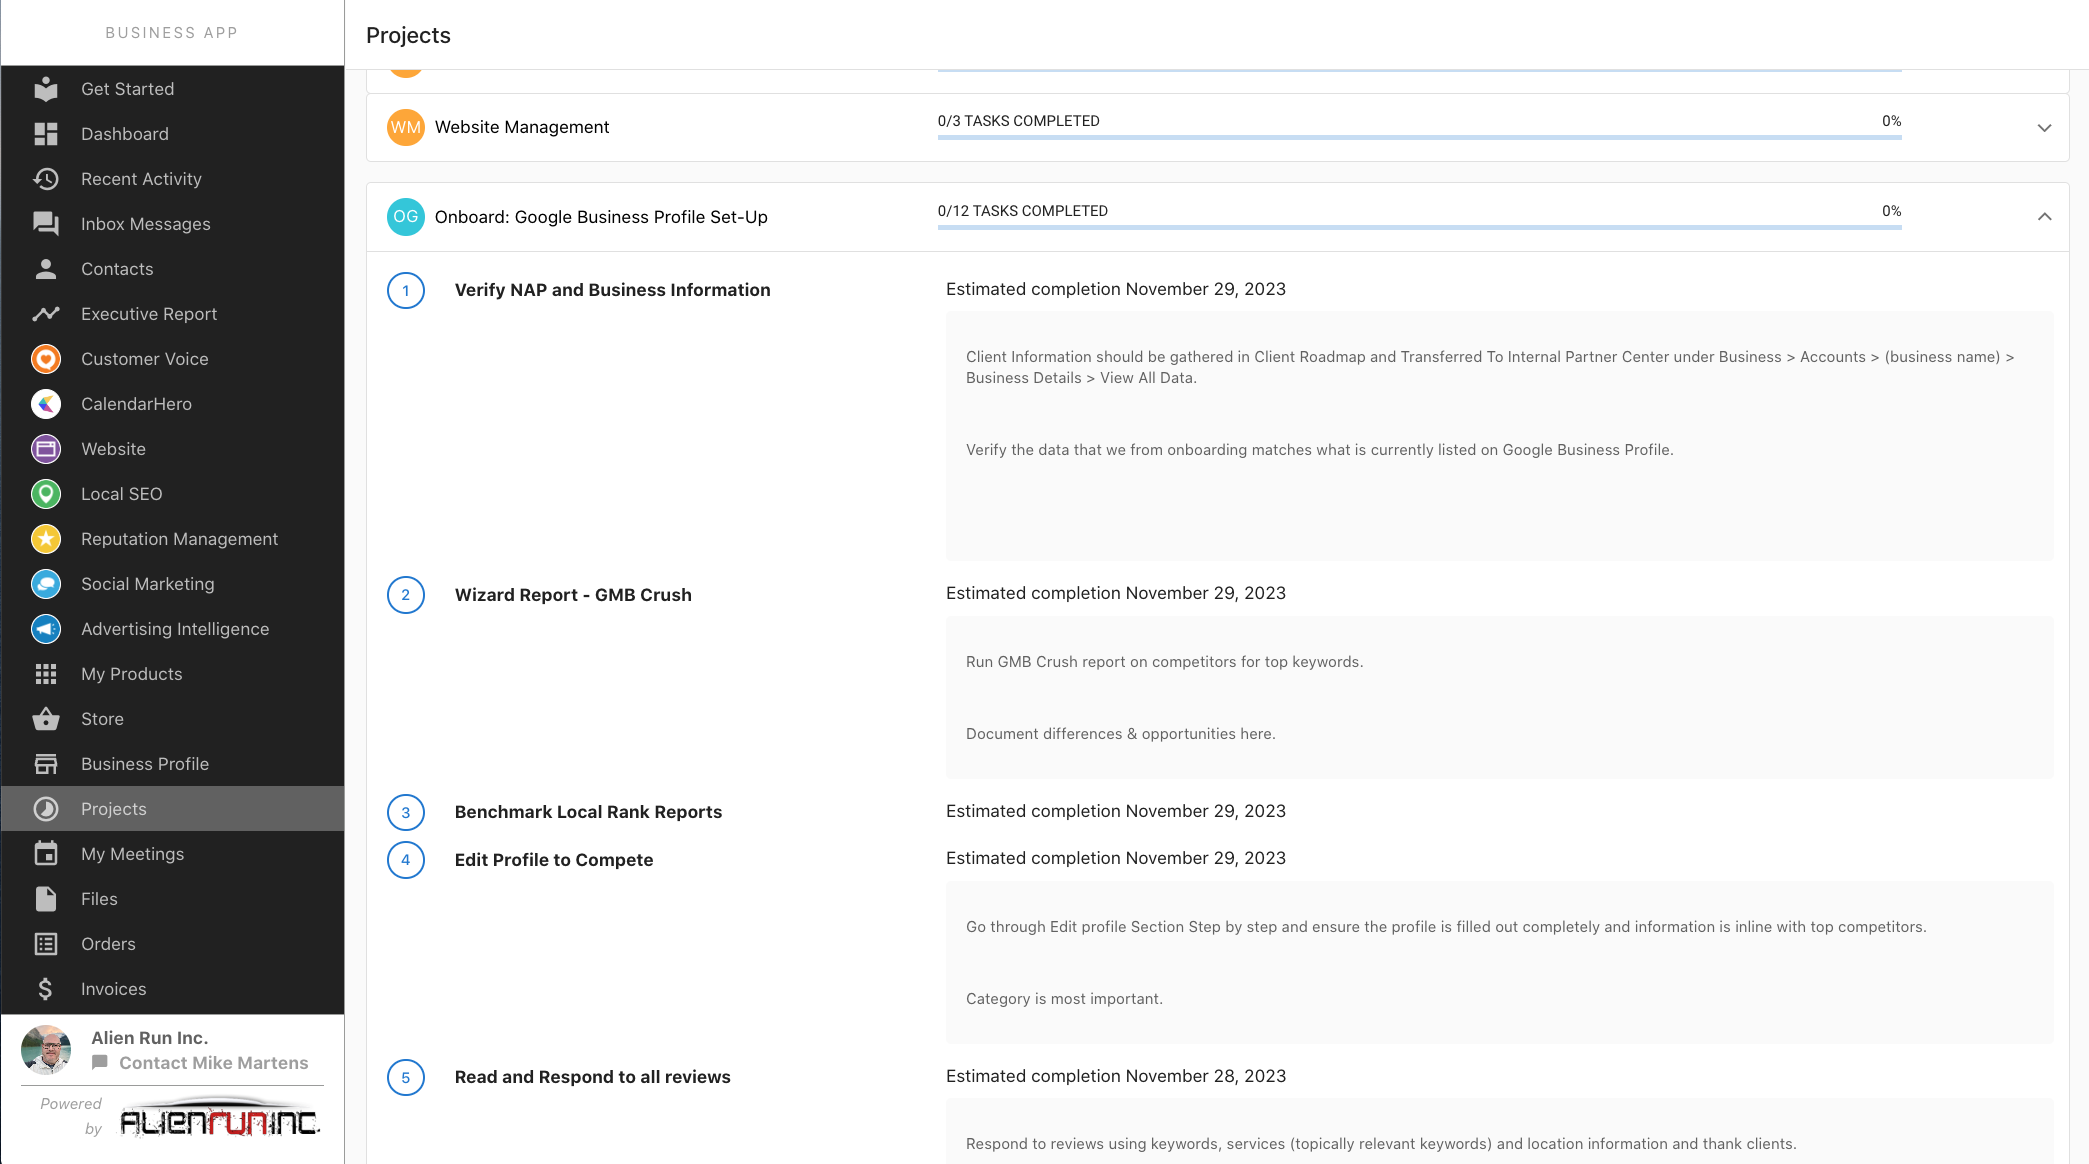Image resolution: width=2089 pixels, height=1164 pixels.
Task: Collapse Onboard Google Business Profile project
Action: click(x=2044, y=217)
